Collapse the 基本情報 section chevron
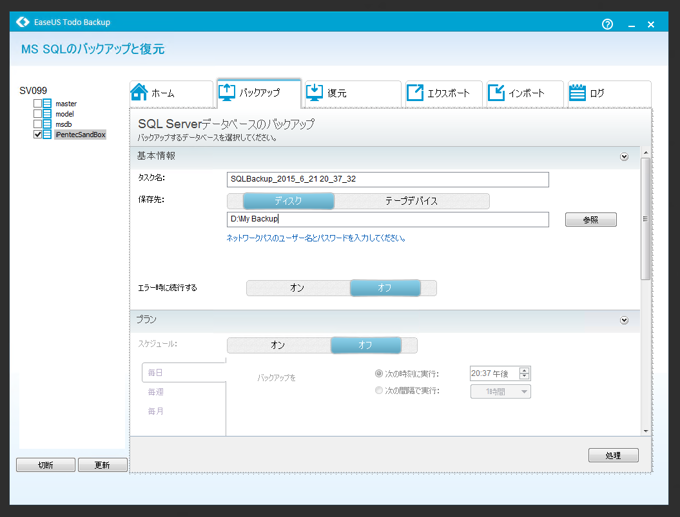 624,157
